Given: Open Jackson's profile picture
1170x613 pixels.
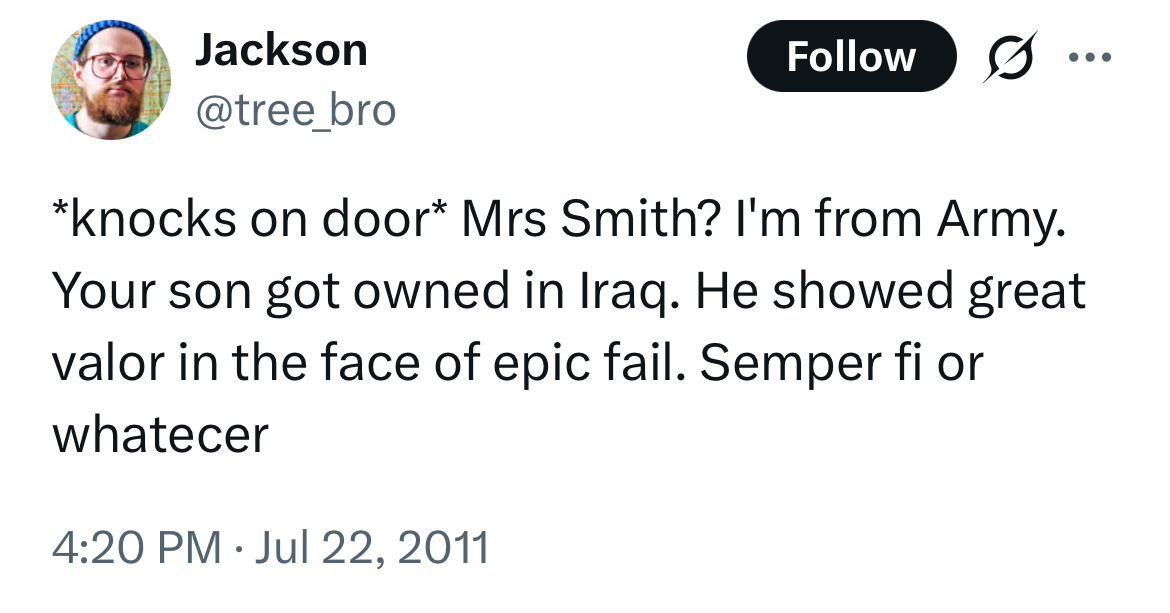Looking at the screenshot, I should click(x=109, y=79).
